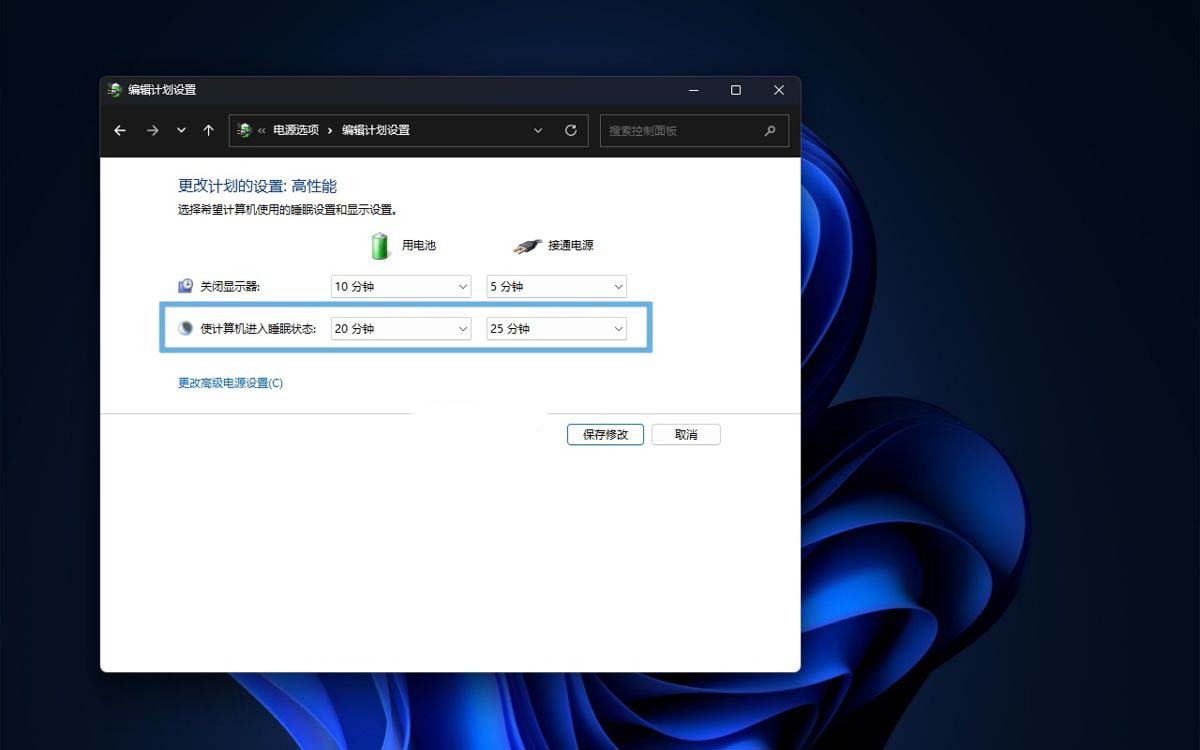The width and height of the screenshot is (1200, 750).
Task: Click the 保存修改 button
Action: pos(605,434)
